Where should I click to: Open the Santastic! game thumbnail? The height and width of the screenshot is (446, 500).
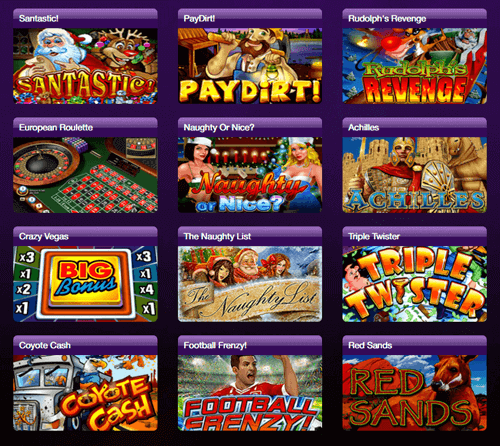85,66
